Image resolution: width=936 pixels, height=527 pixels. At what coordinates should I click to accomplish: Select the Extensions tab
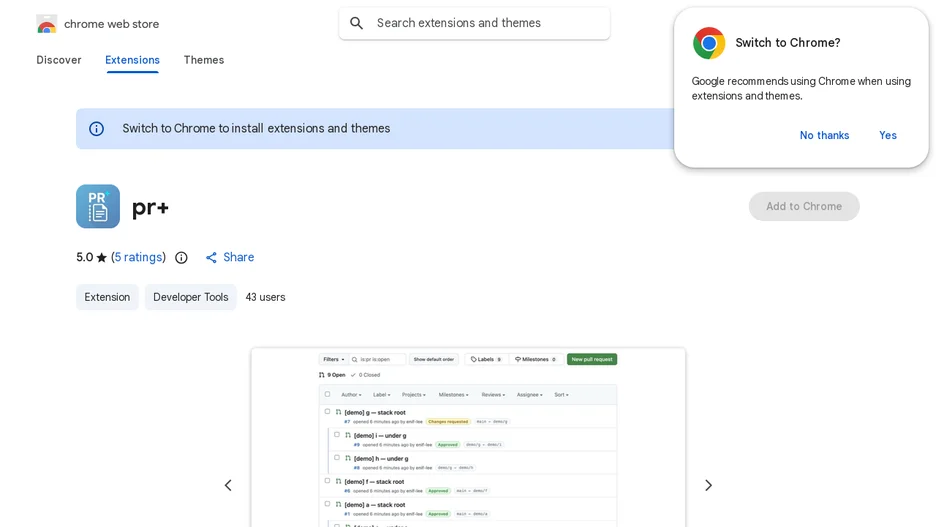[133, 60]
